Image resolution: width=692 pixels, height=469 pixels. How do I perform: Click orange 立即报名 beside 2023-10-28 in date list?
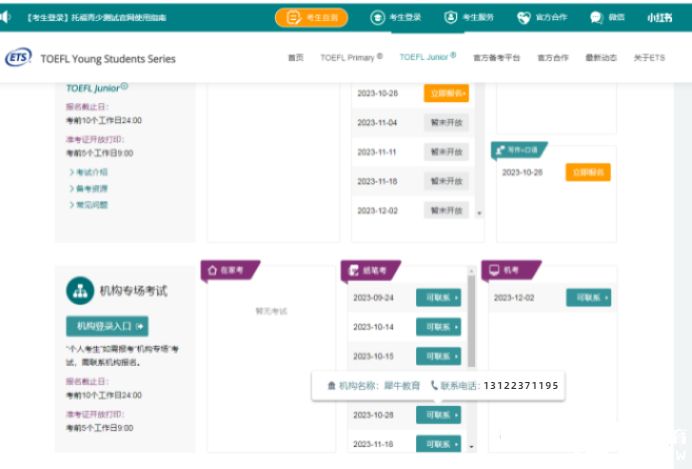point(446,93)
